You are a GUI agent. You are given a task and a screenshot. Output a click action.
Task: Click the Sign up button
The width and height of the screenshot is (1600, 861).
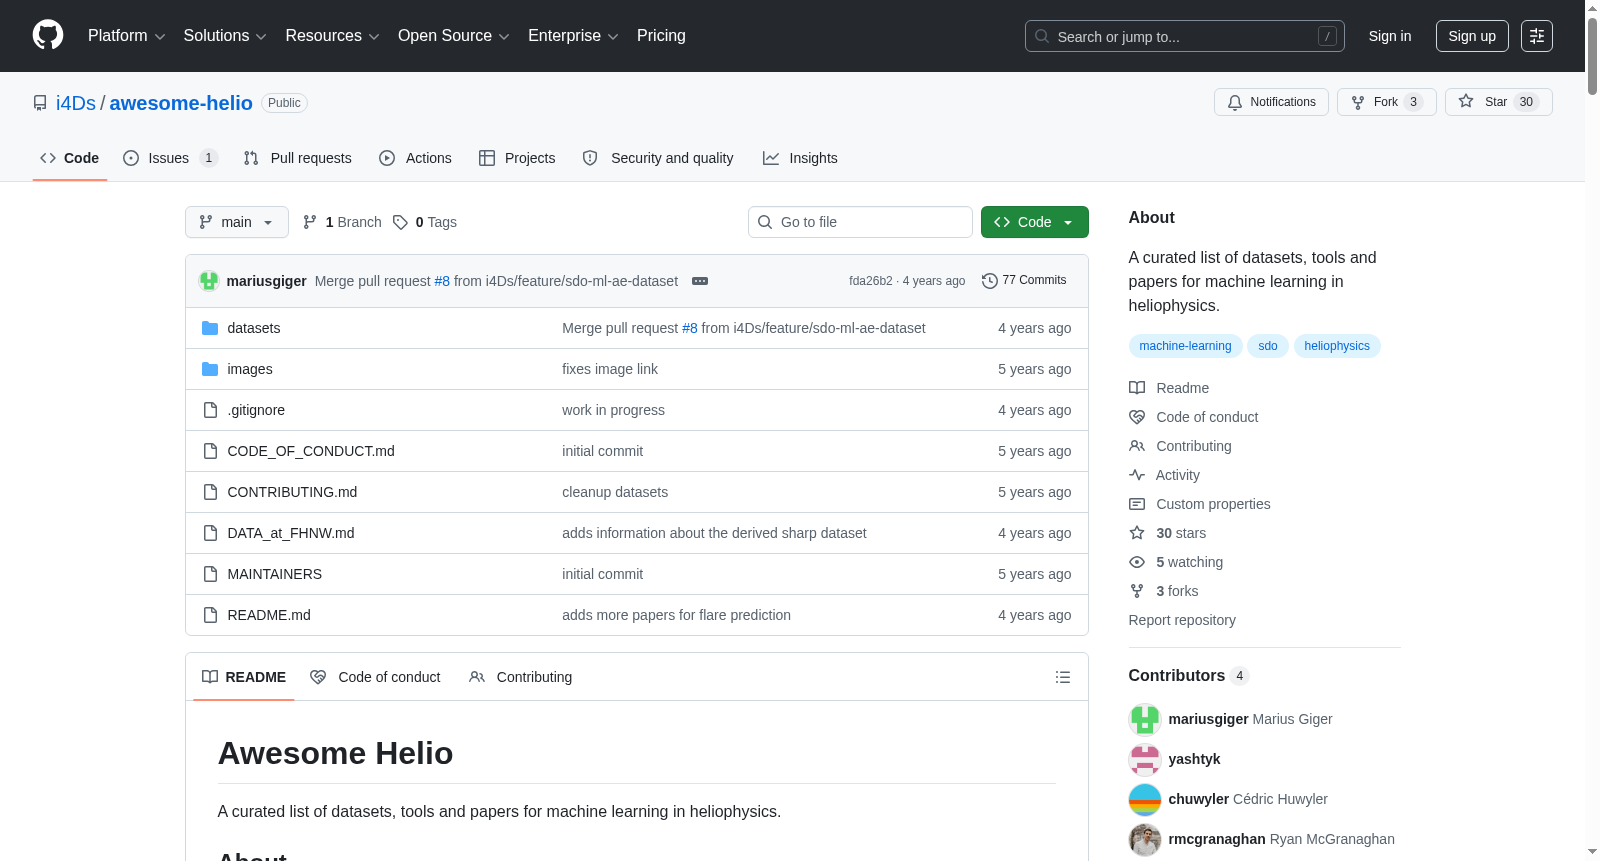point(1472,36)
